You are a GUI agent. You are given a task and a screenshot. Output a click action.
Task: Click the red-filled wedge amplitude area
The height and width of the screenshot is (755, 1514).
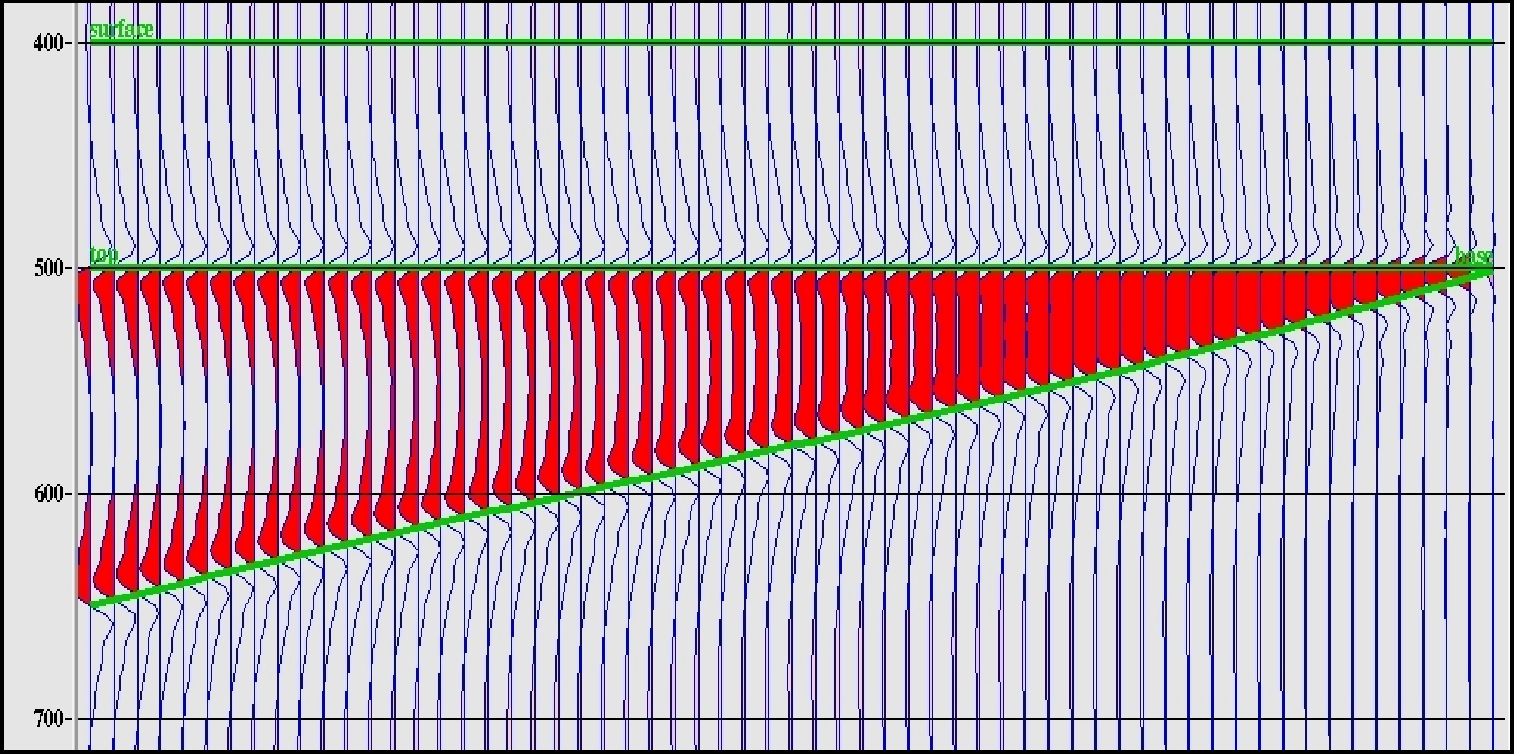tap(500, 400)
